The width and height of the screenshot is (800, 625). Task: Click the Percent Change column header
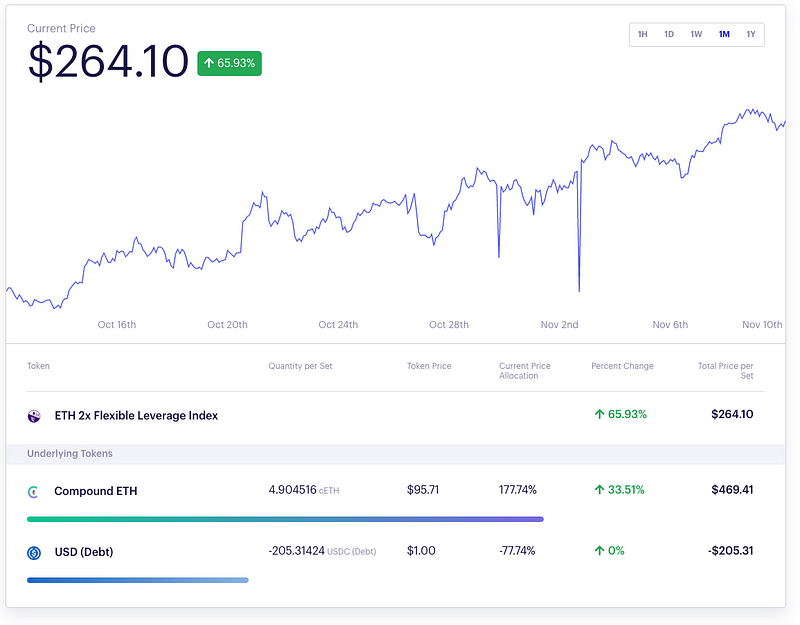(x=622, y=366)
